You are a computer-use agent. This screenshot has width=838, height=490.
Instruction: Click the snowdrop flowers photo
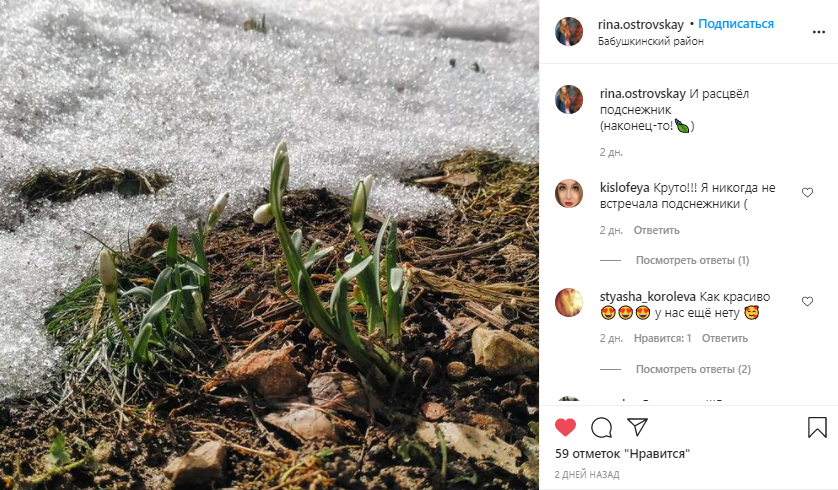[x=269, y=245]
